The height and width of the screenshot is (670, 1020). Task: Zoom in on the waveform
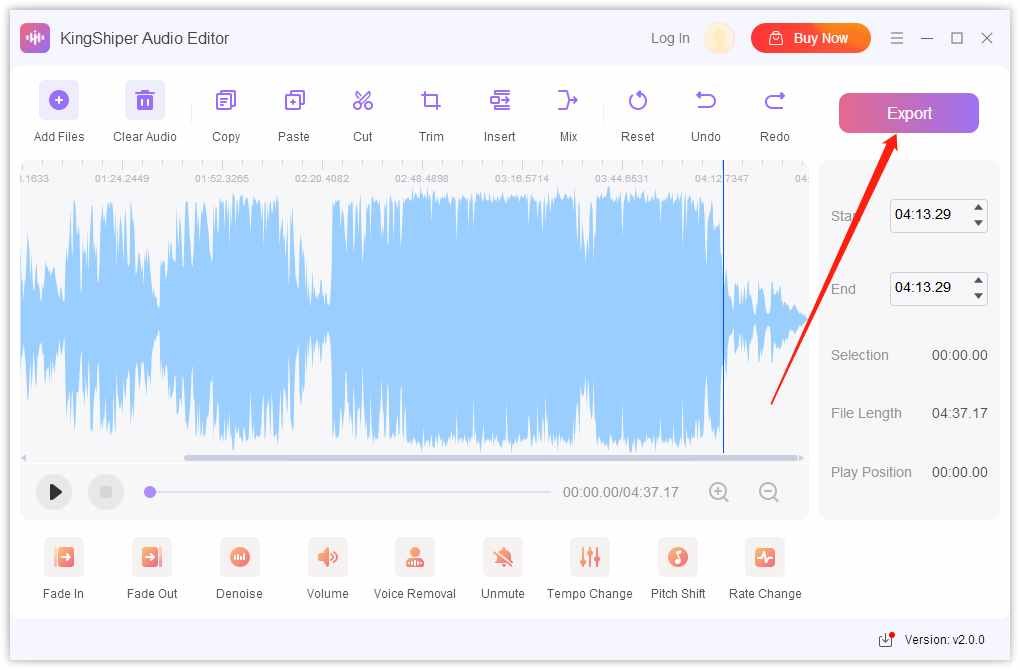[719, 492]
